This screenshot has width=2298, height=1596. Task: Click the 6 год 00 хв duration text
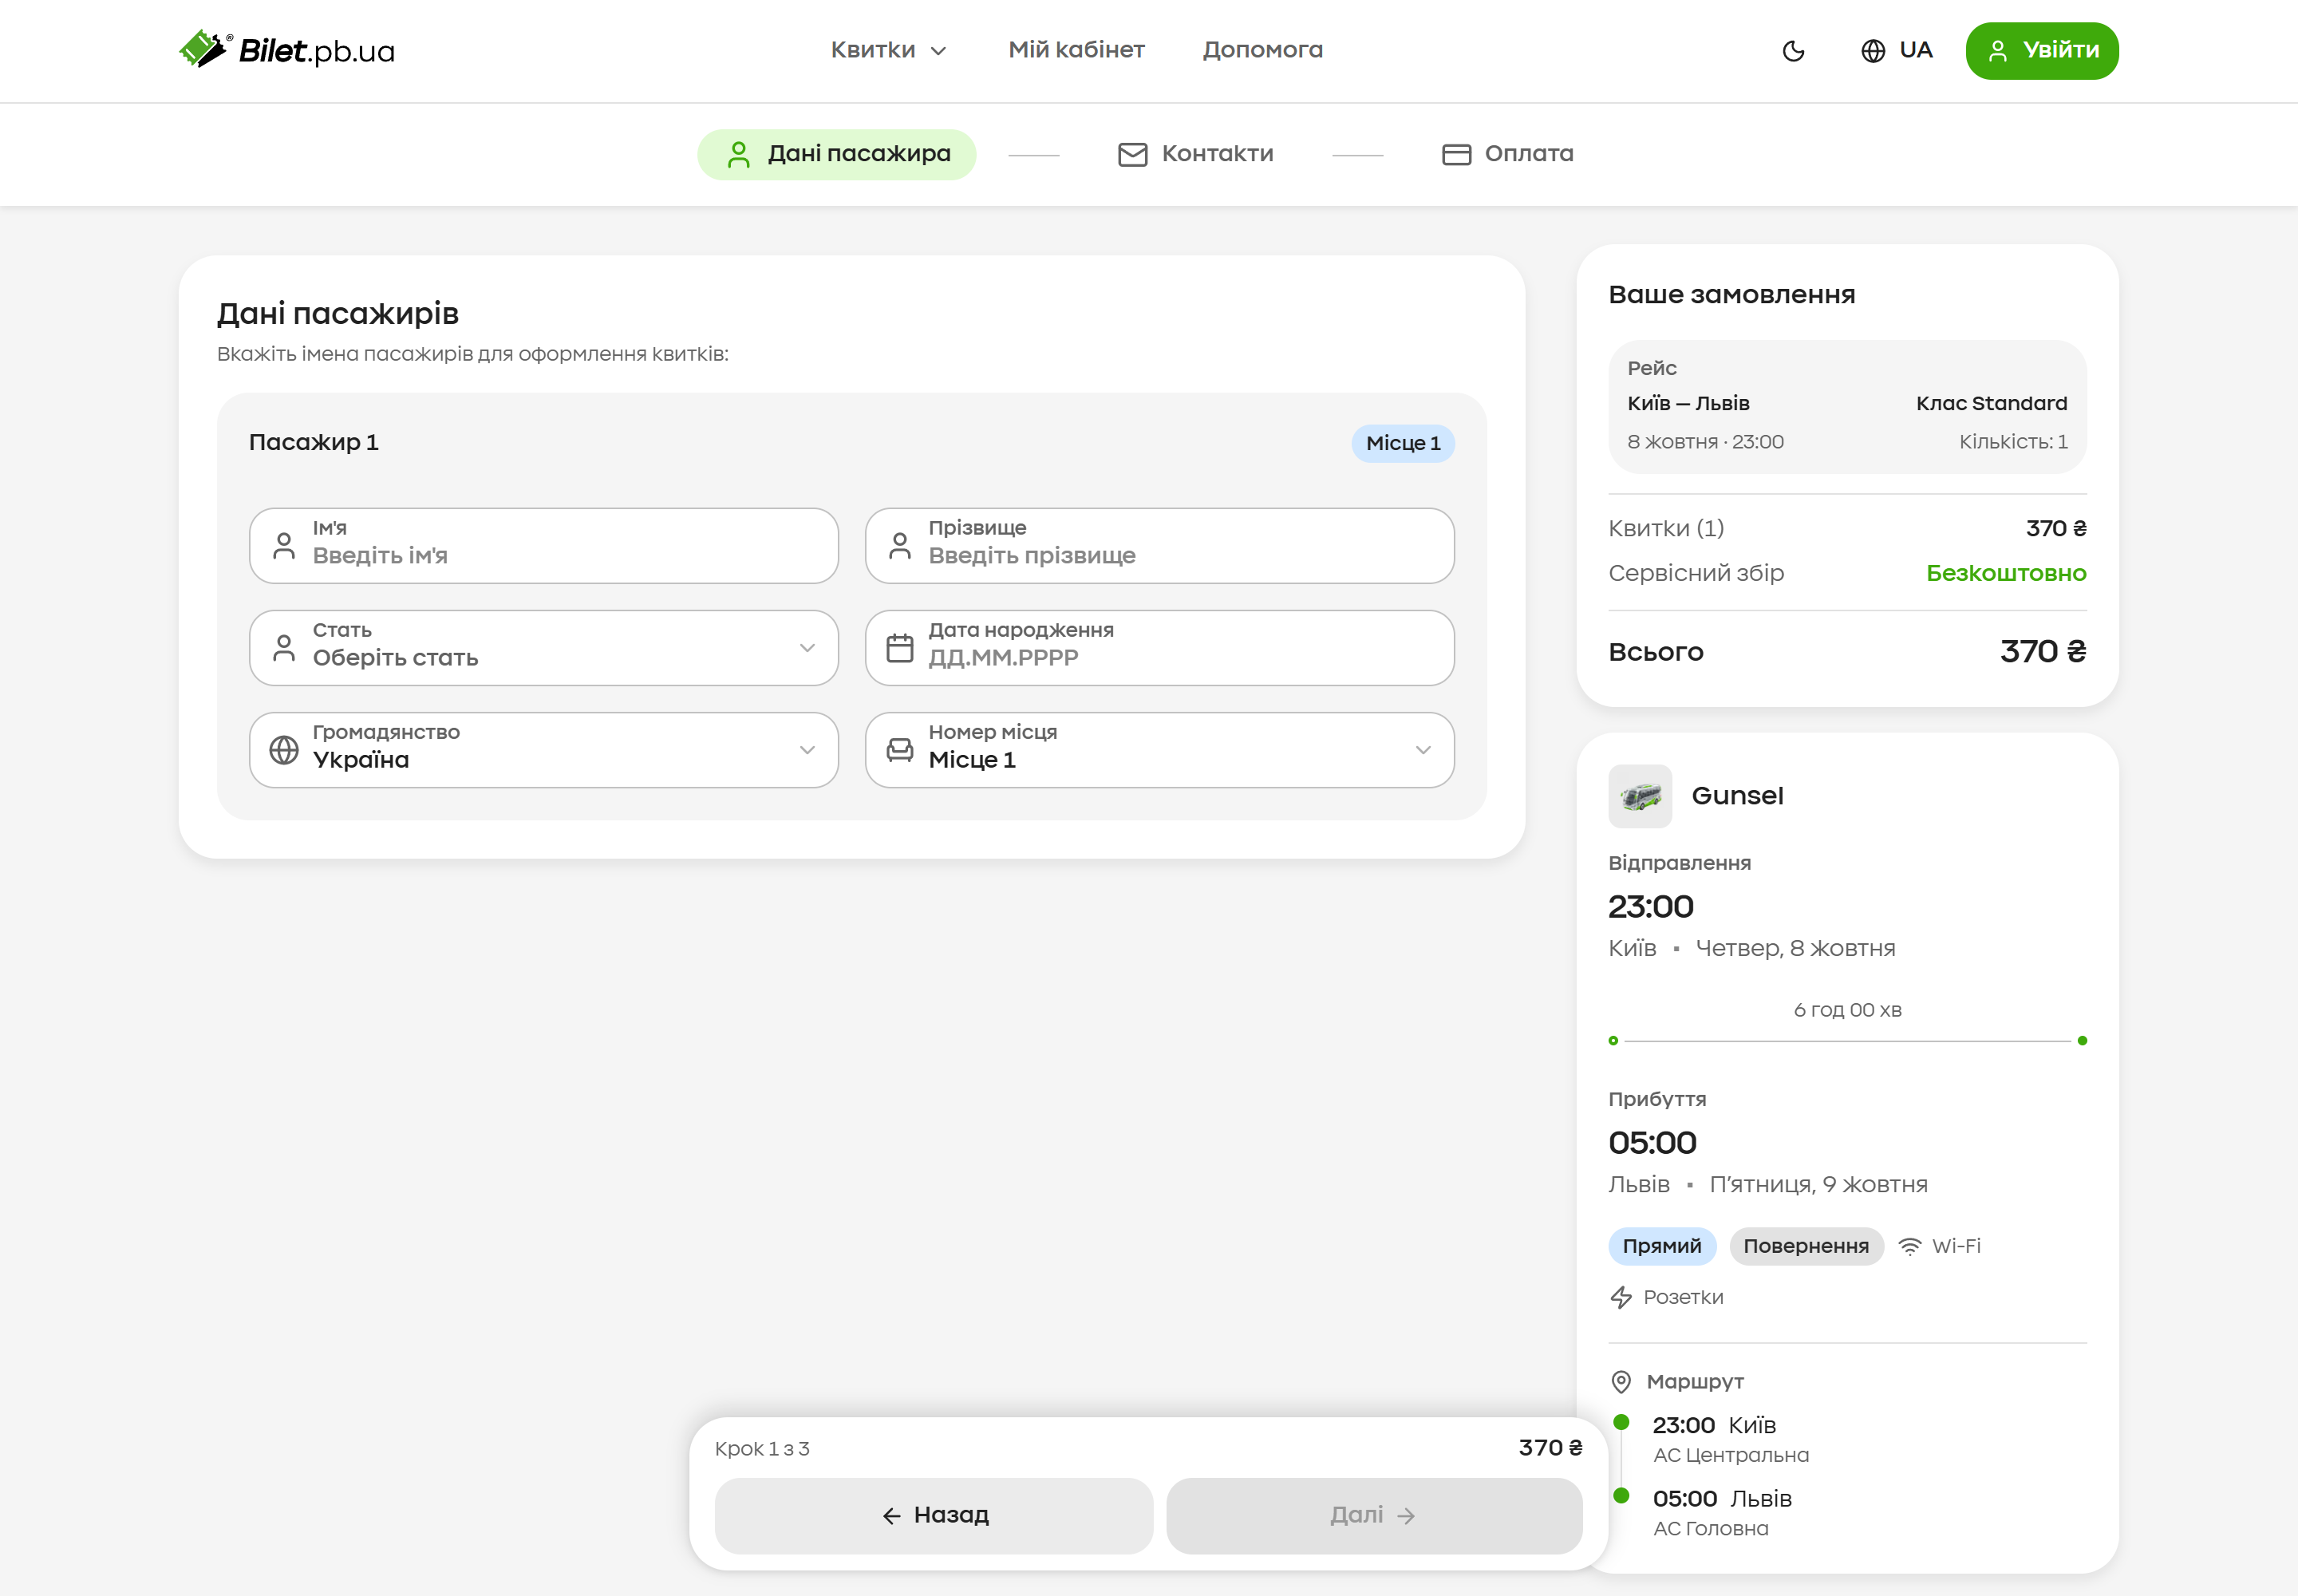point(1847,1010)
